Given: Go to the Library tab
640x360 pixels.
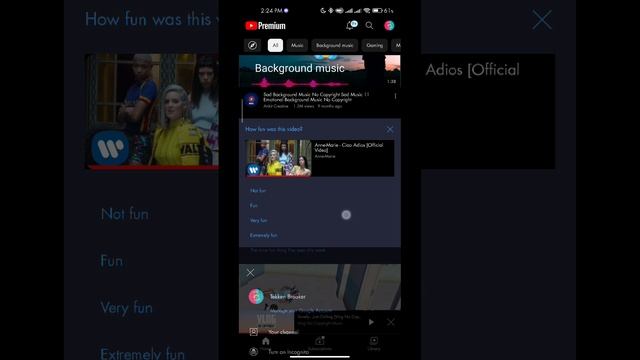Looking at the screenshot, I should (374, 344).
